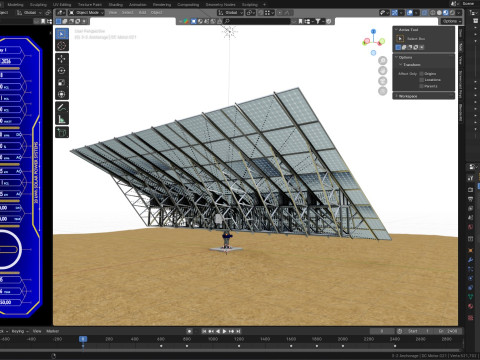Screen dimensions: 480x360
Task: Add a new workspace with the plus button
Action: (264, 5)
